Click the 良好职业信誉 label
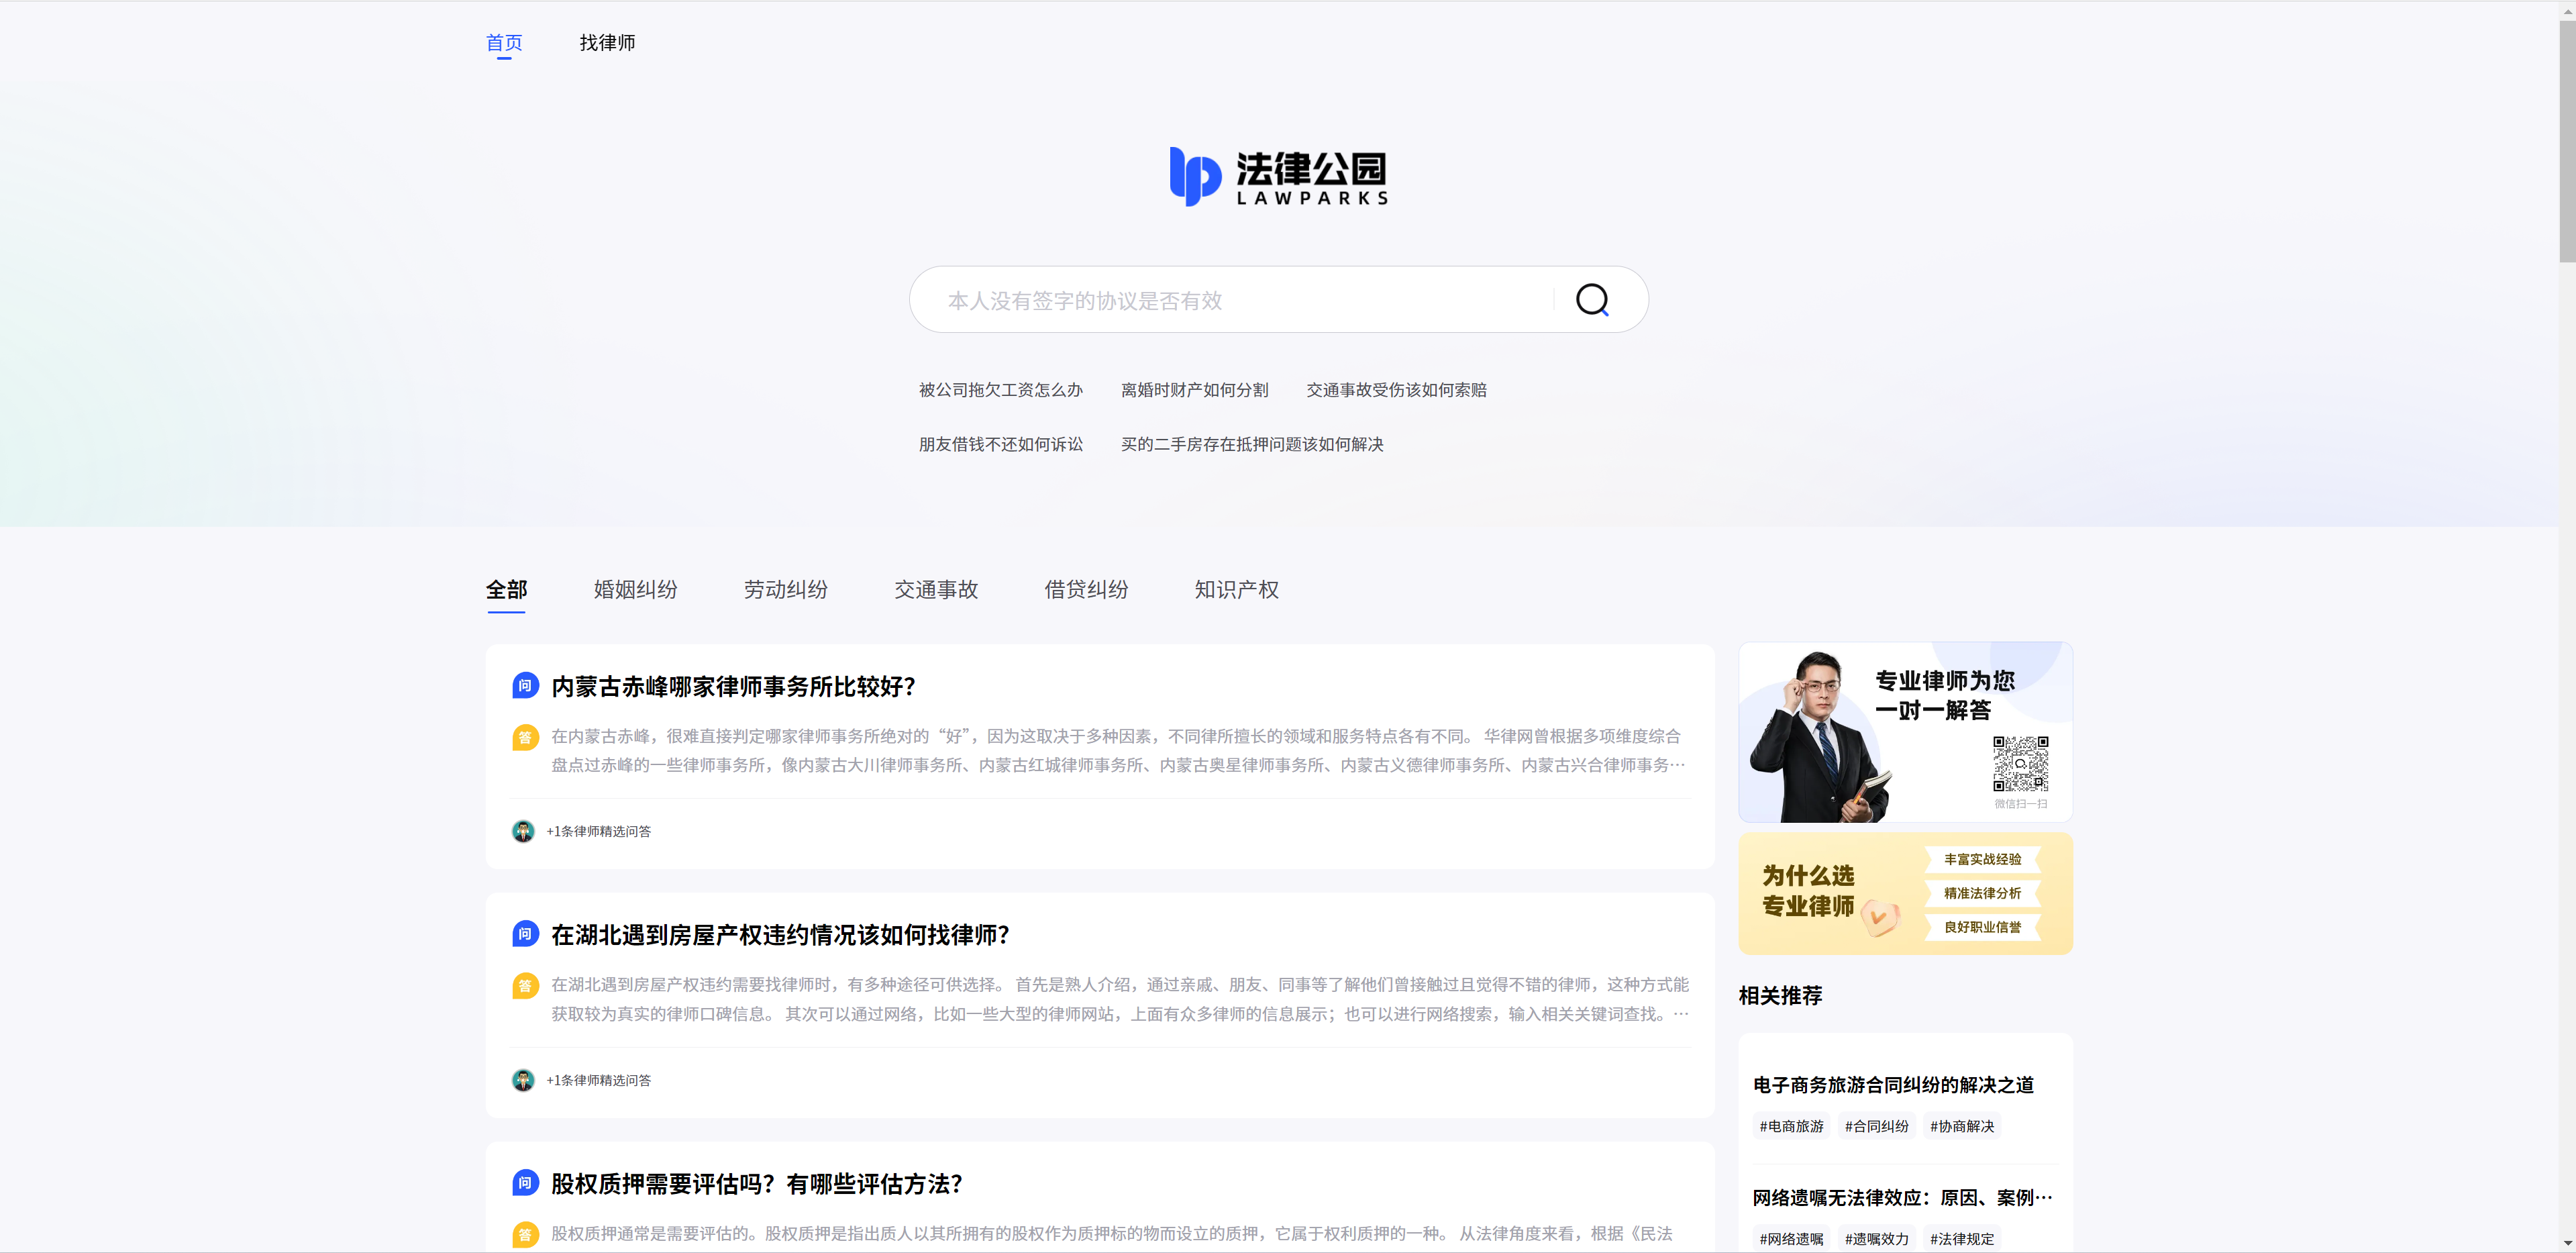This screenshot has width=2576, height=1253. point(1982,927)
